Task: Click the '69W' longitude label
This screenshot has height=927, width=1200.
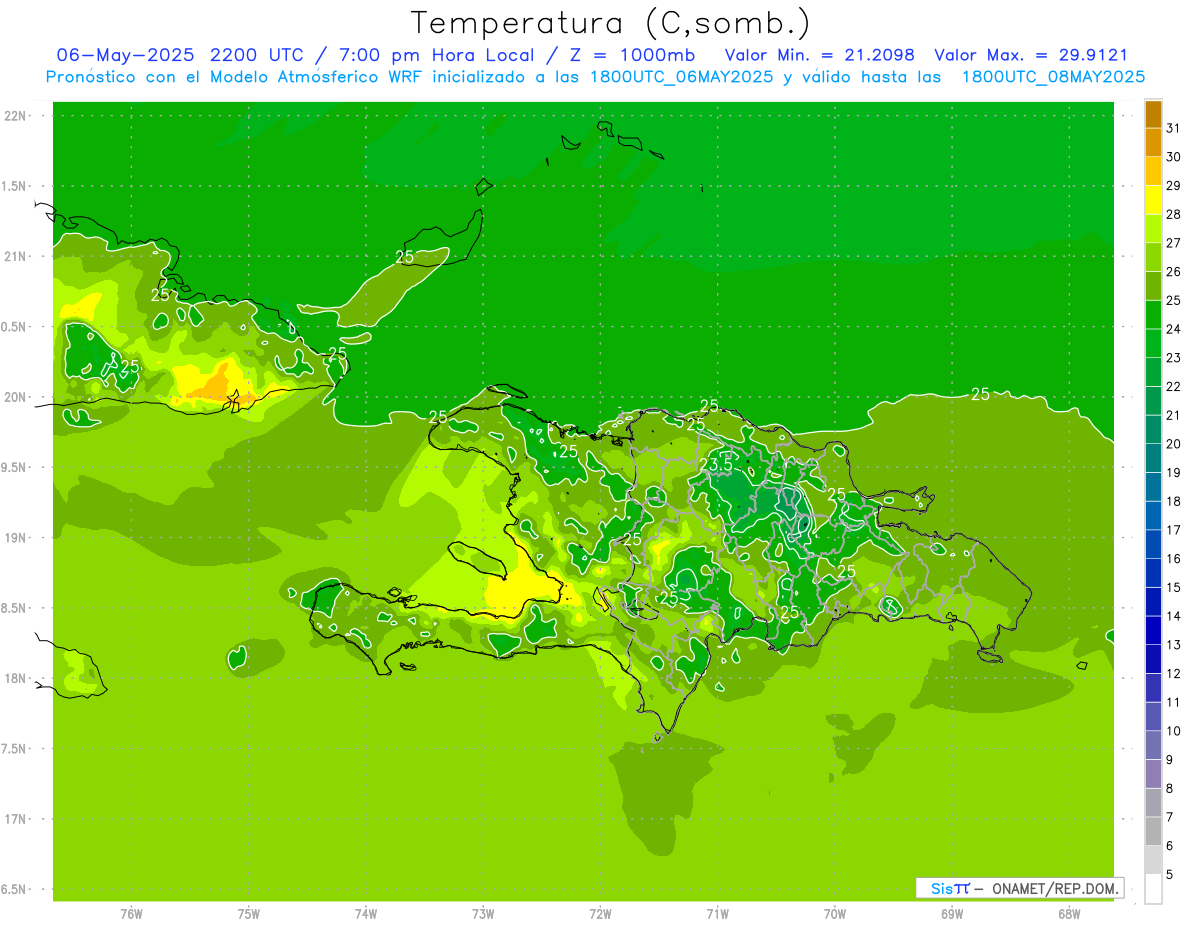Action: tap(951, 914)
